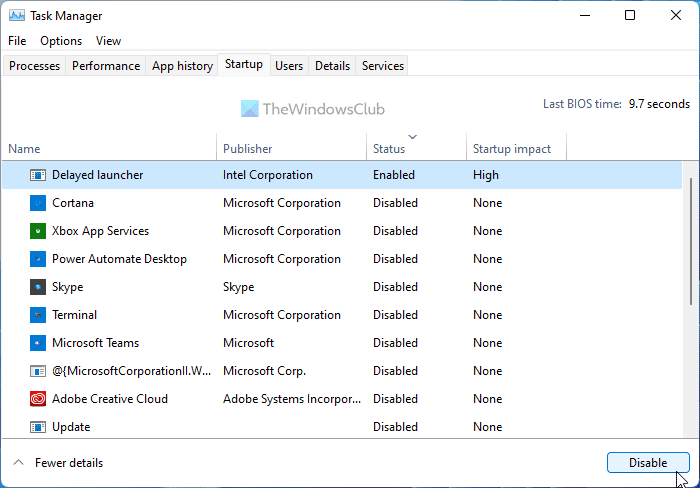
Task: Click the vertical scrollbar thumb
Action: pyautogui.click(x=691, y=242)
